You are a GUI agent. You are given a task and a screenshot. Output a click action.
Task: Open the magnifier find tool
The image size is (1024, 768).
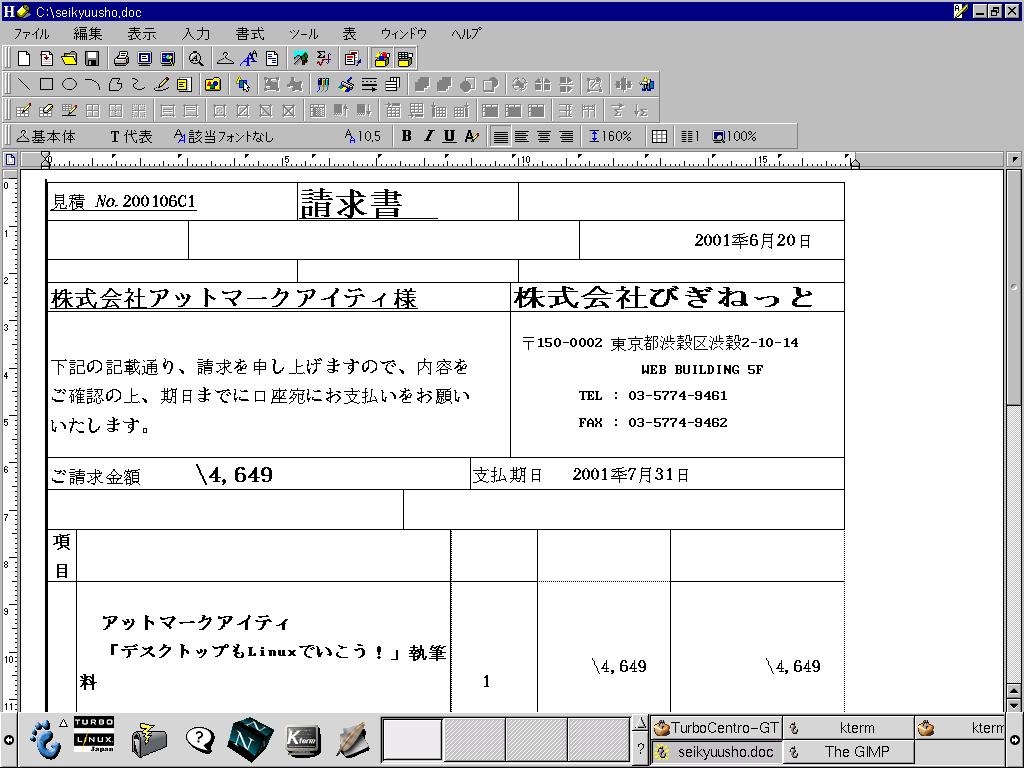(196, 59)
